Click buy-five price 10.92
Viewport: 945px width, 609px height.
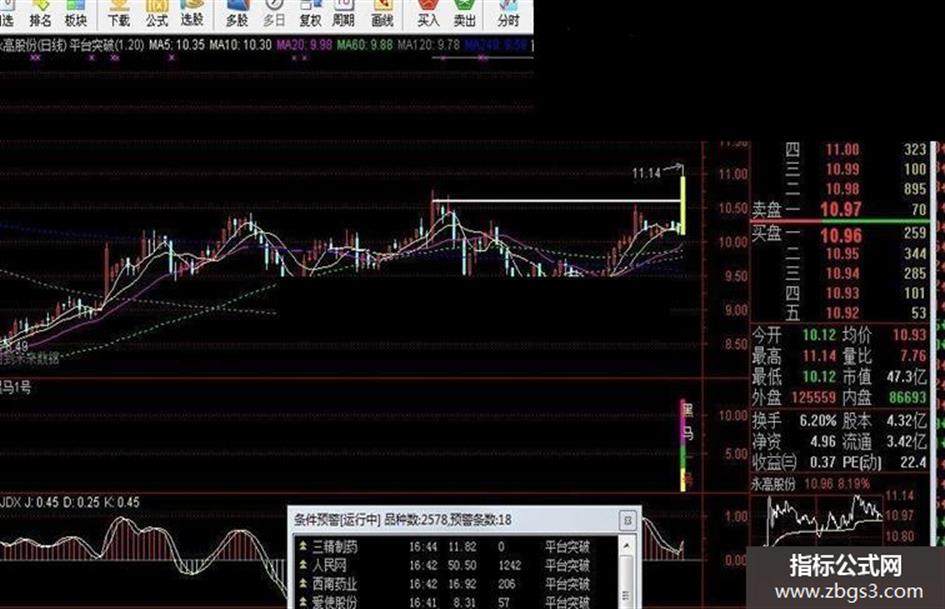point(842,313)
